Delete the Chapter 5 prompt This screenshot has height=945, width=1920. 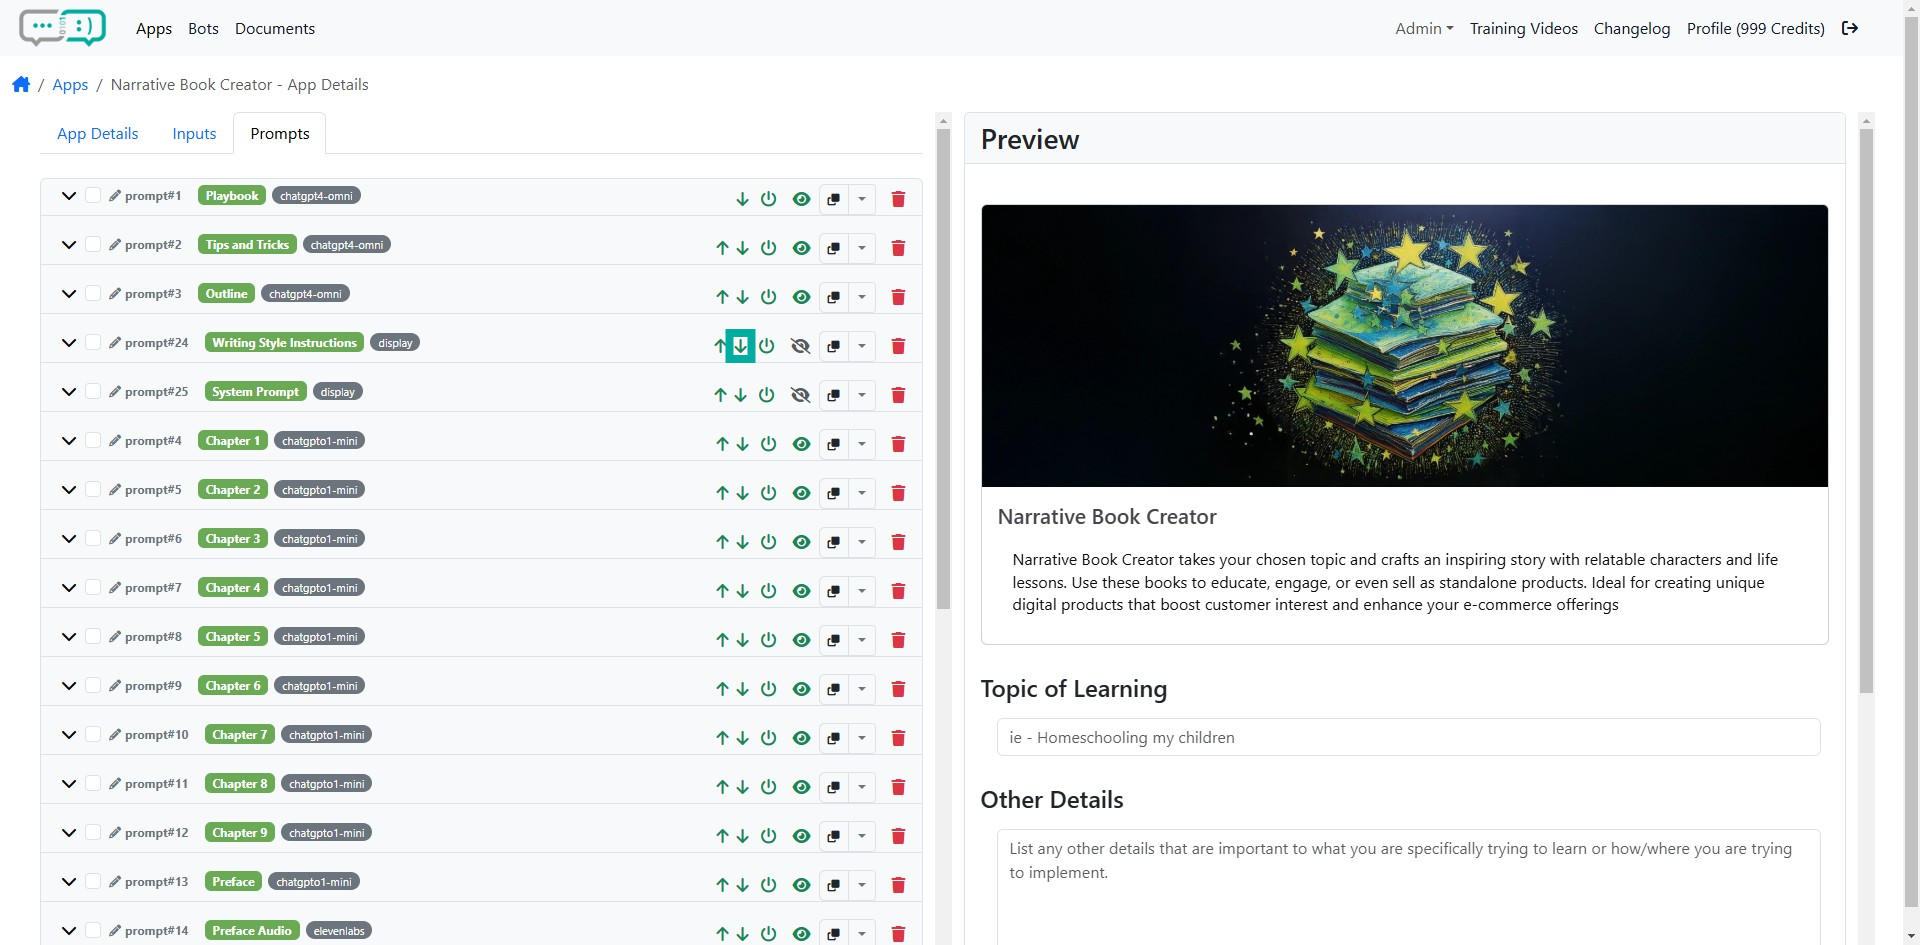(x=898, y=640)
